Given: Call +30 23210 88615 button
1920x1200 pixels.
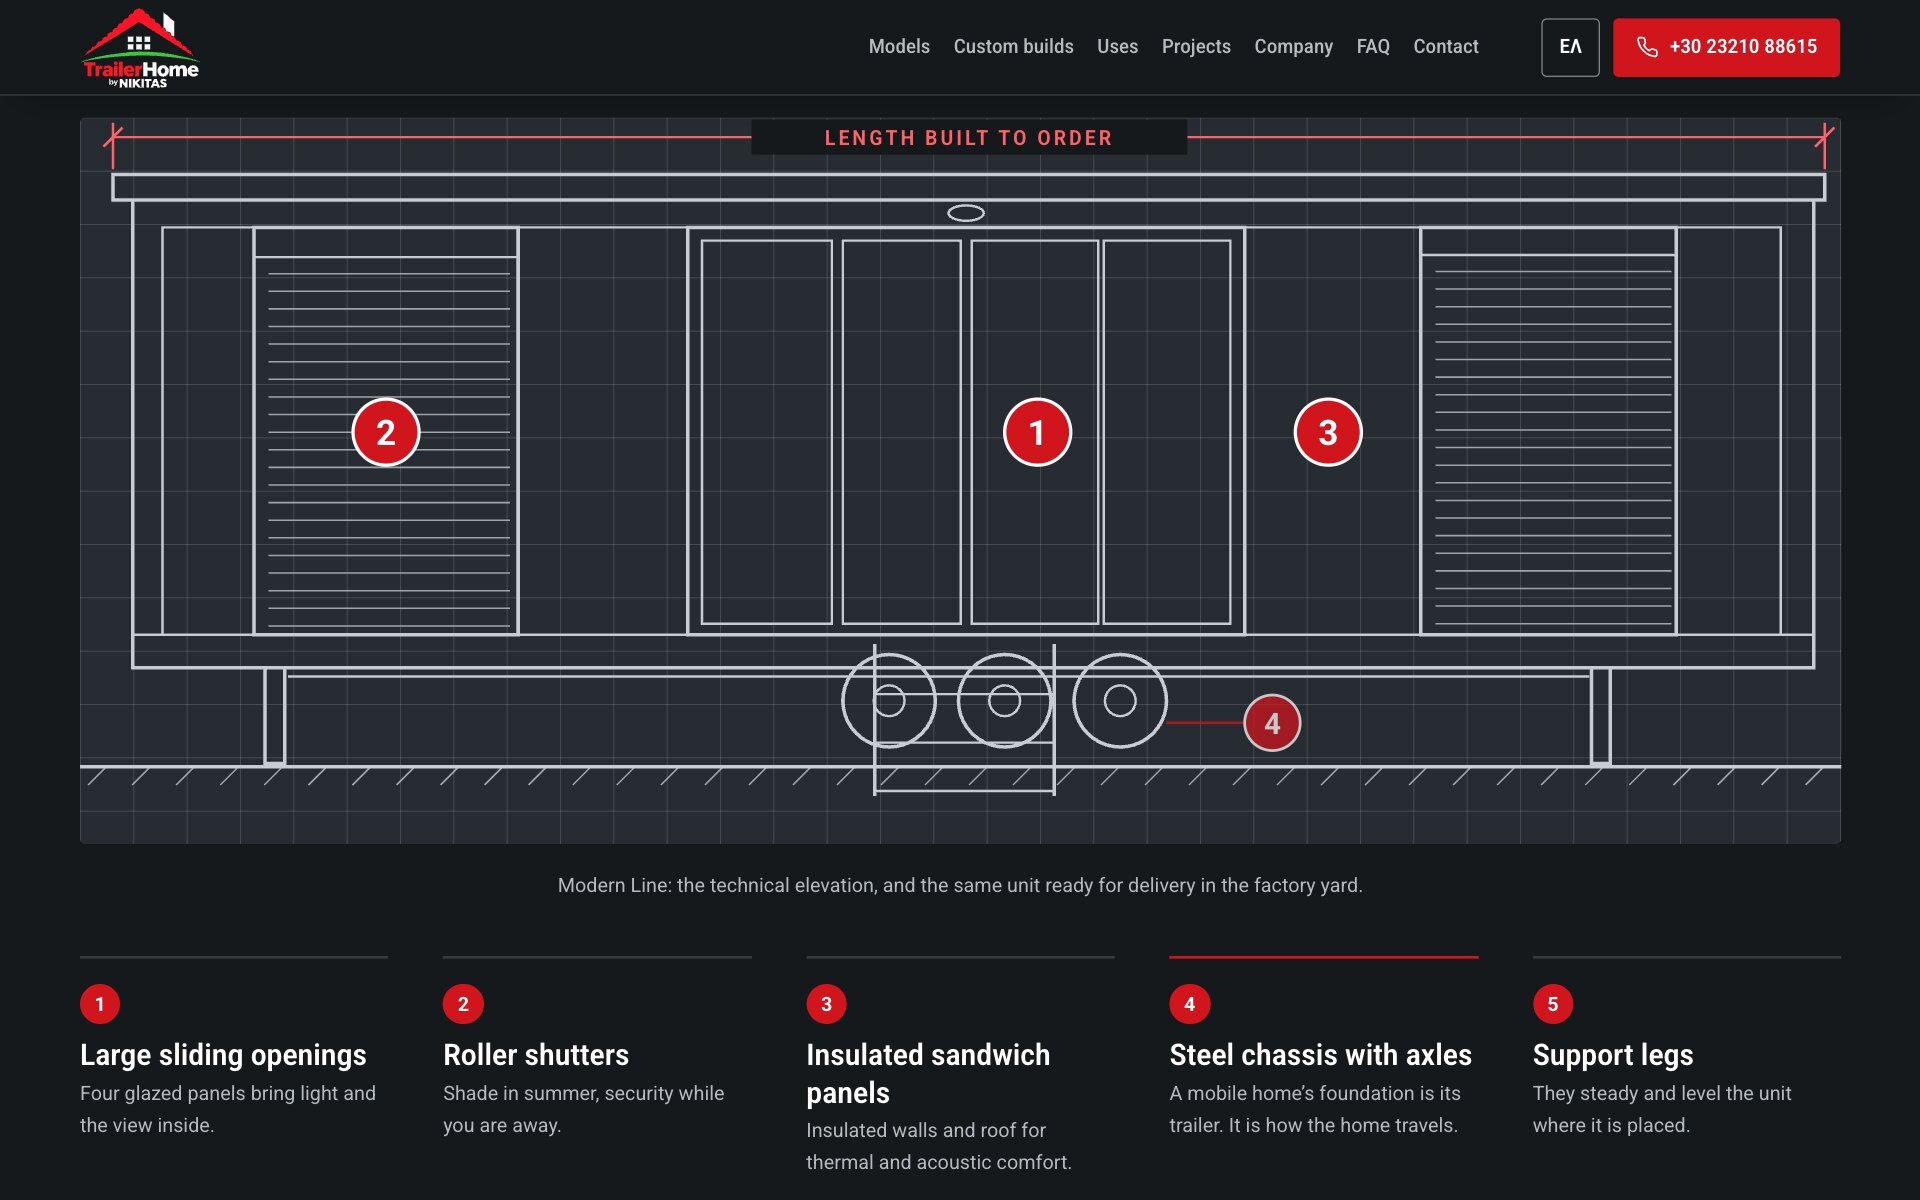Looking at the screenshot, I should point(1726,47).
